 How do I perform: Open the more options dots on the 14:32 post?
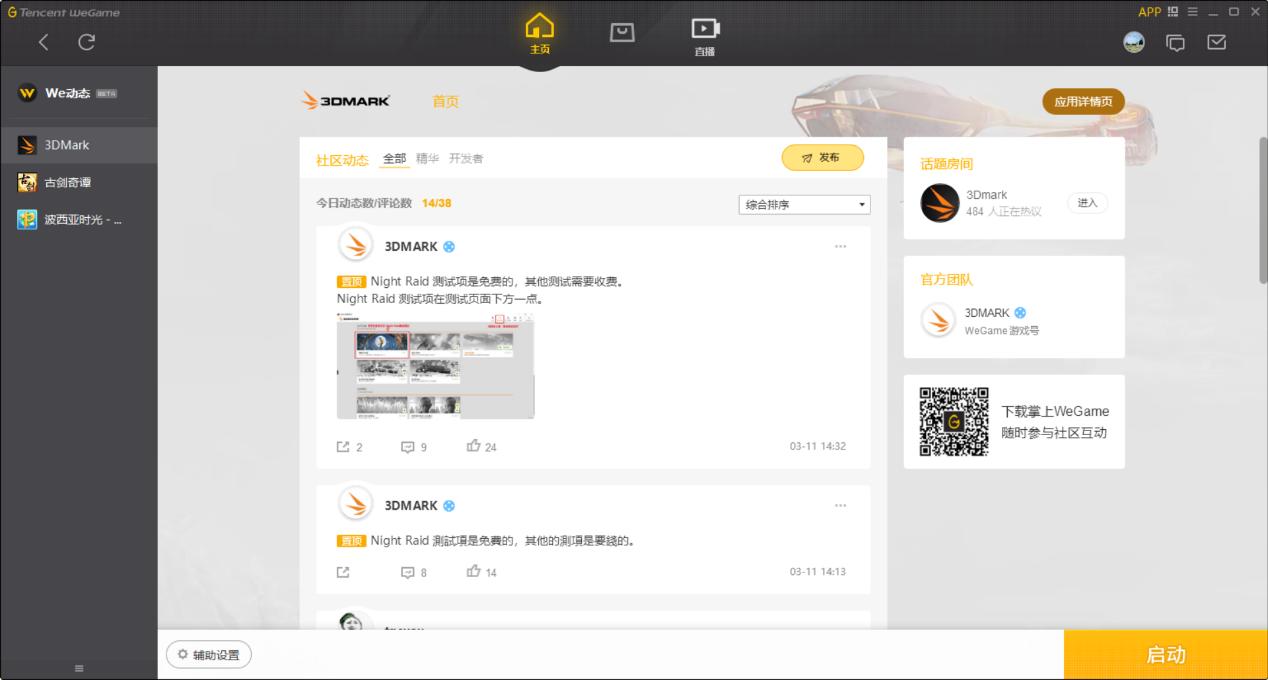(840, 246)
